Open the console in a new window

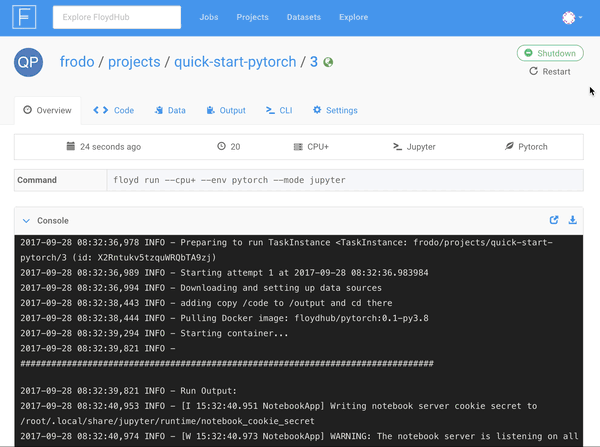[x=554, y=220]
